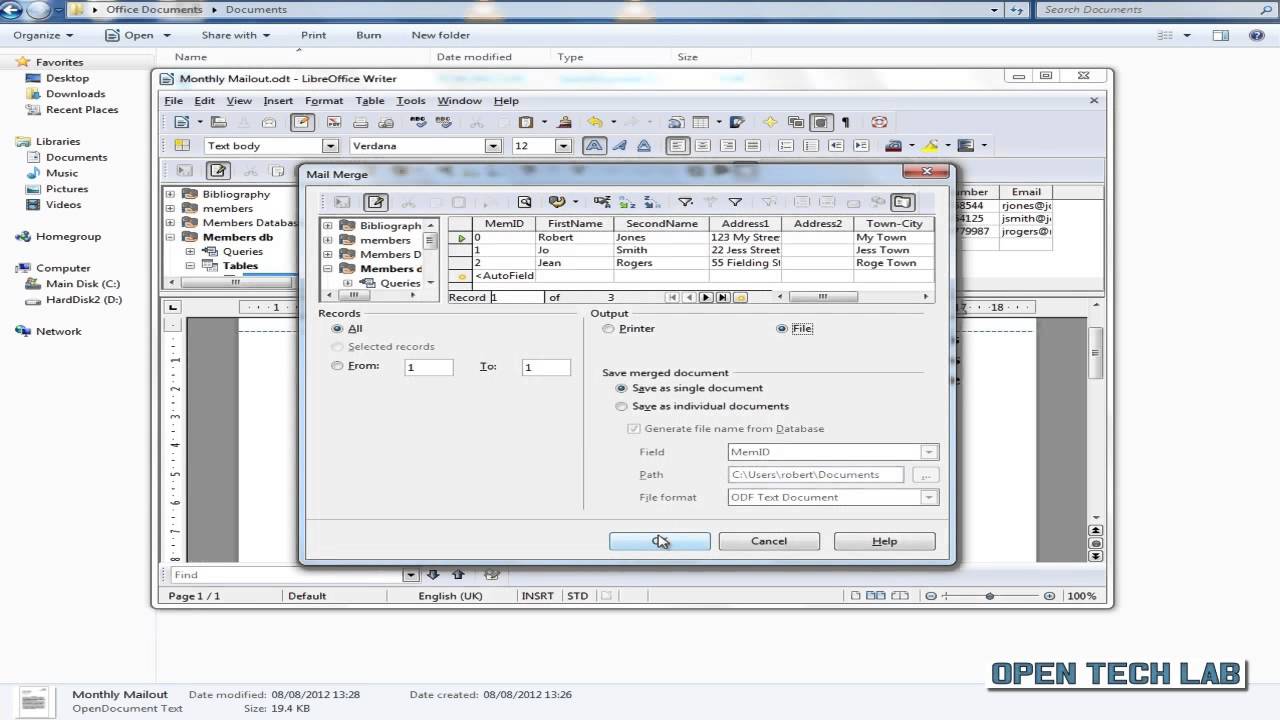Image resolution: width=1280 pixels, height=720 pixels.
Task: Click Spelling and Grammar icon in Writer
Action: pos(418,122)
